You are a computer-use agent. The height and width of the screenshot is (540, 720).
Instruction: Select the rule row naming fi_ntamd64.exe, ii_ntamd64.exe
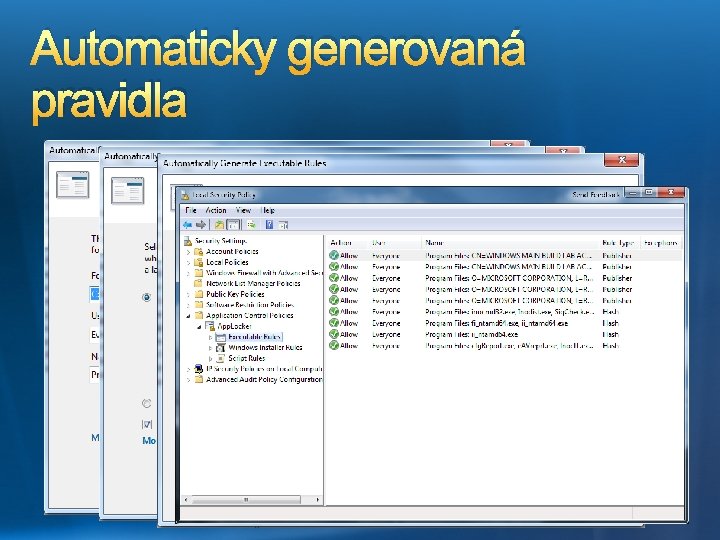(x=504, y=323)
